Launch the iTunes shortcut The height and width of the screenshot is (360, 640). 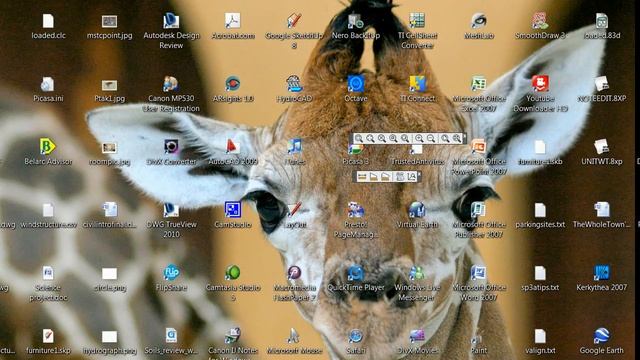pos(294,147)
